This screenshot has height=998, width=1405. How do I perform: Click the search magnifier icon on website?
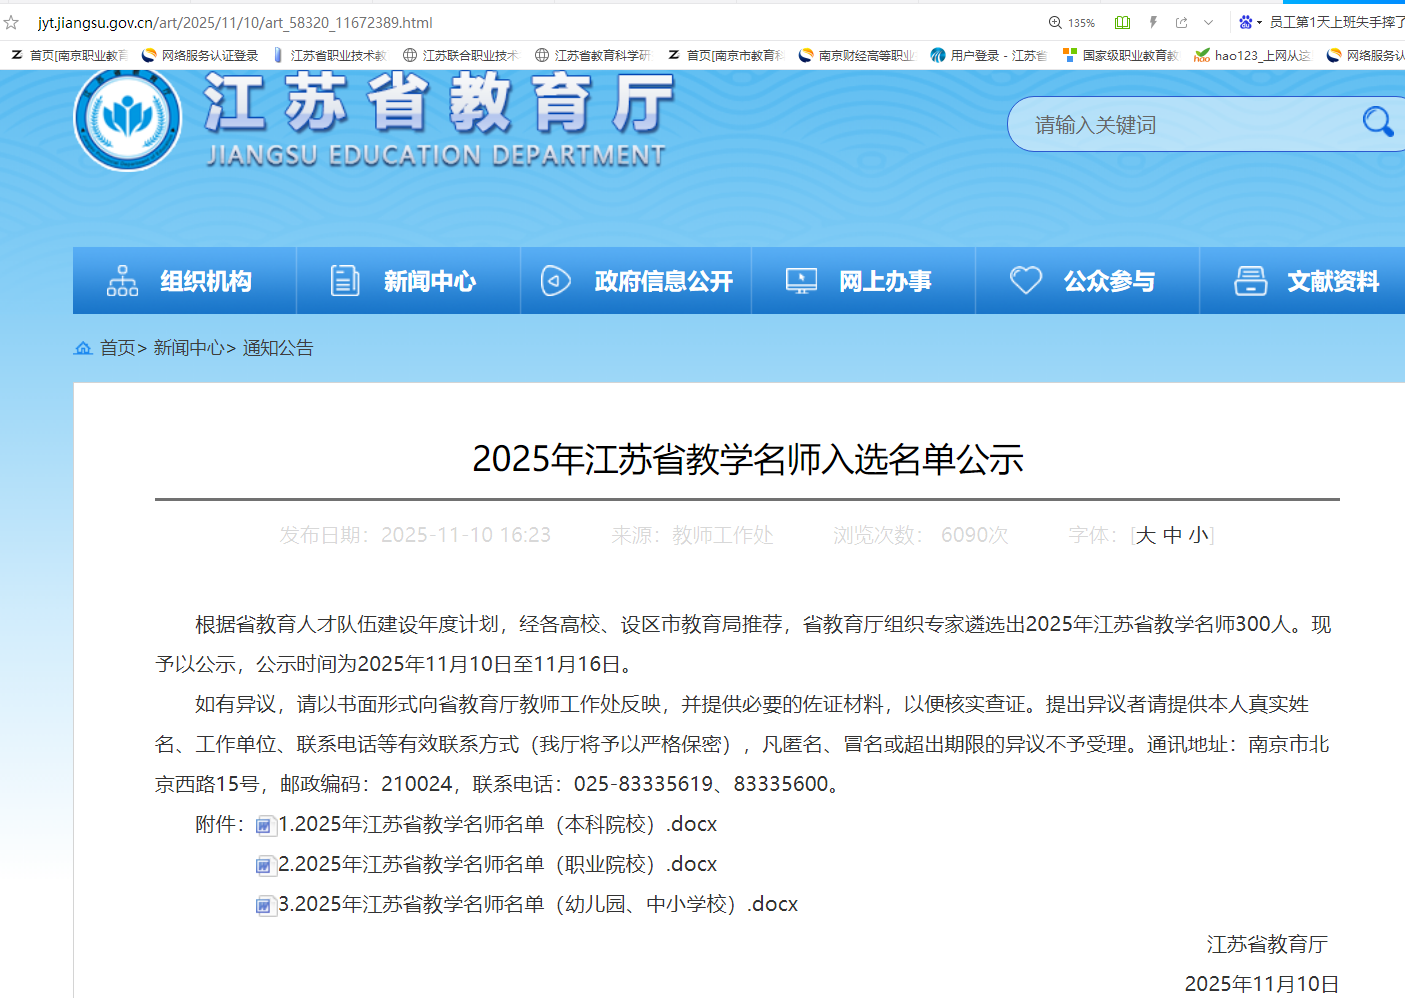coord(1377,122)
